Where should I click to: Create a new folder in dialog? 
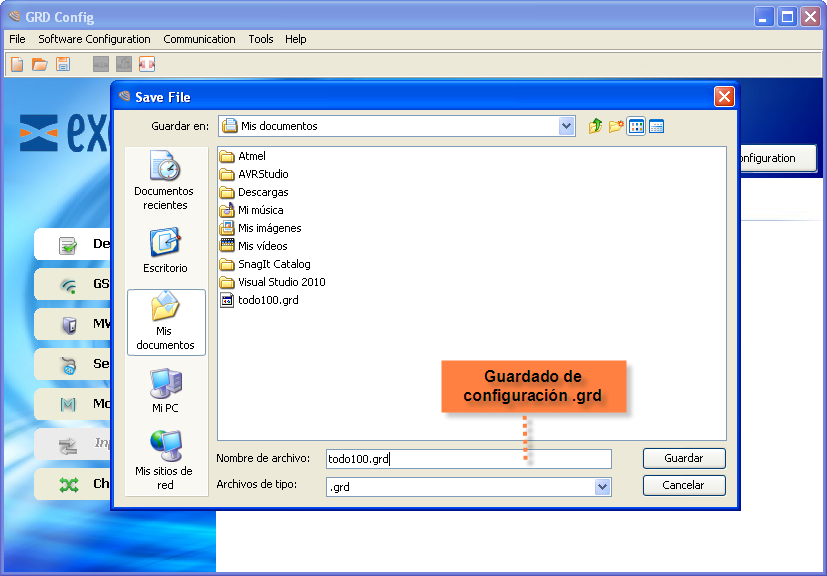616,126
